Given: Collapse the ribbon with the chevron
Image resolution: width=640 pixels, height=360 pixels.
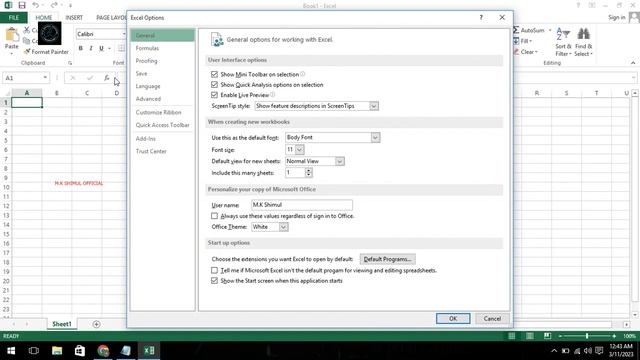Looking at the screenshot, I should click(x=633, y=63).
